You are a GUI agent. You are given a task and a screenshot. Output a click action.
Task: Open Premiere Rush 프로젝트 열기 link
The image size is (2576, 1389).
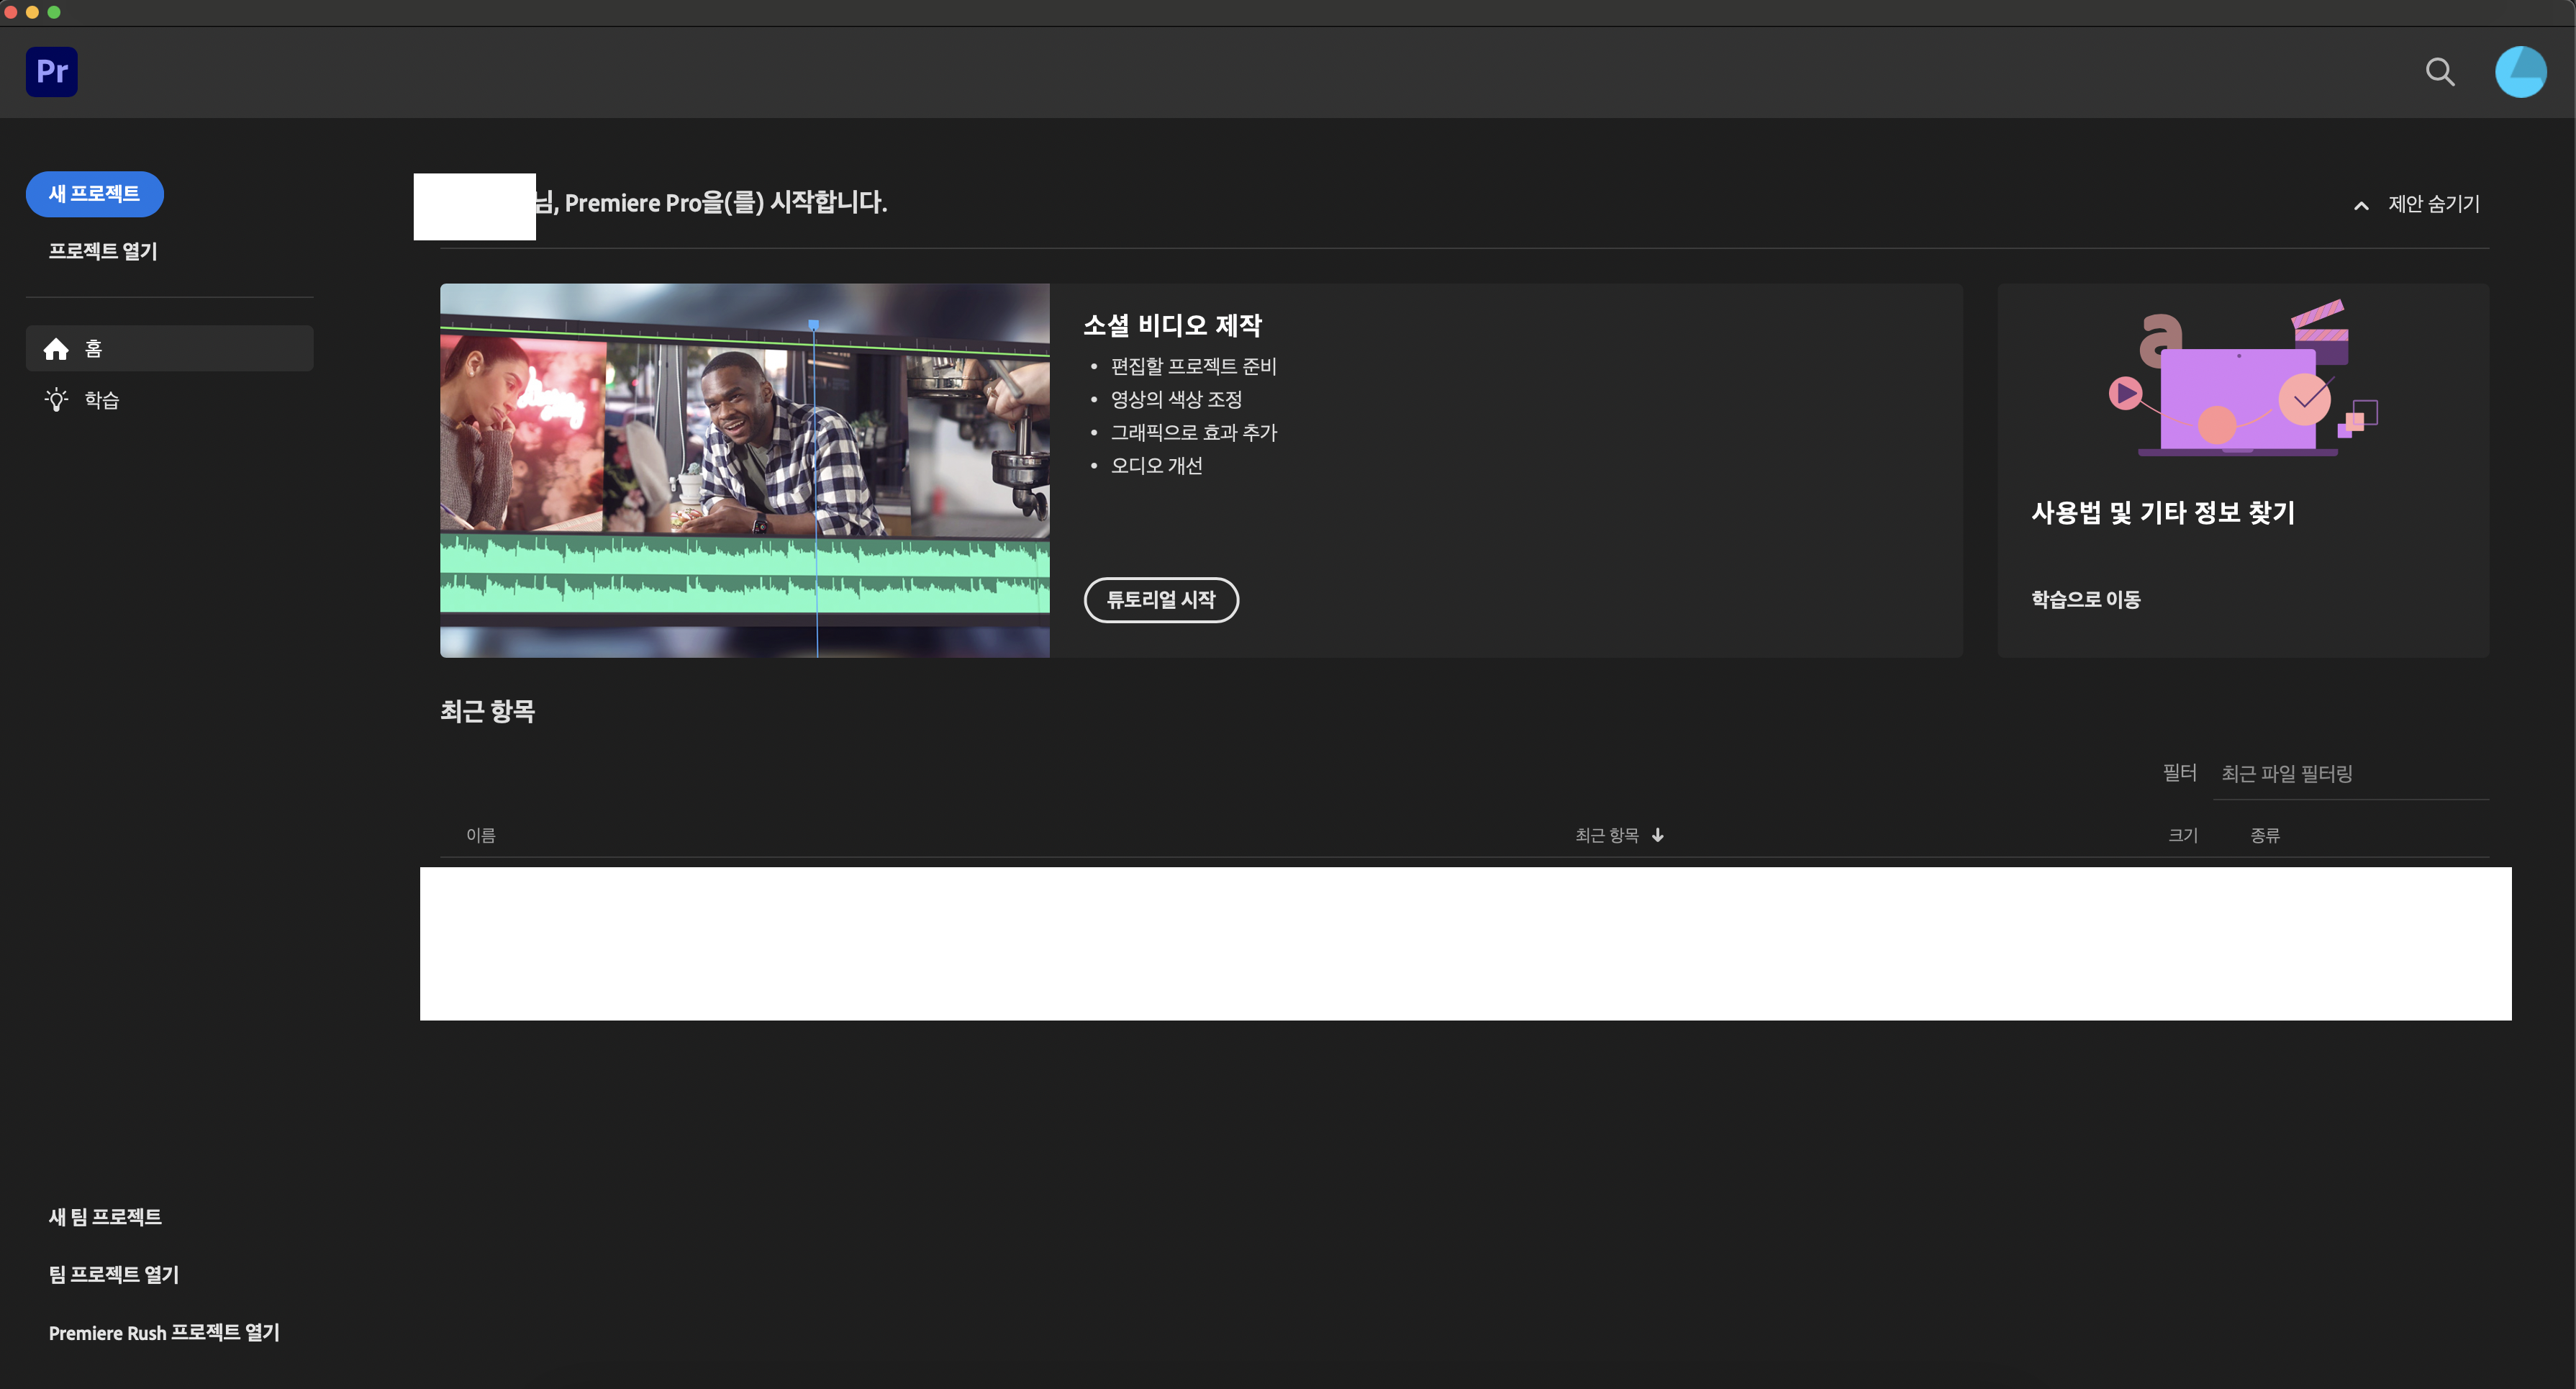[x=164, y=1333]
